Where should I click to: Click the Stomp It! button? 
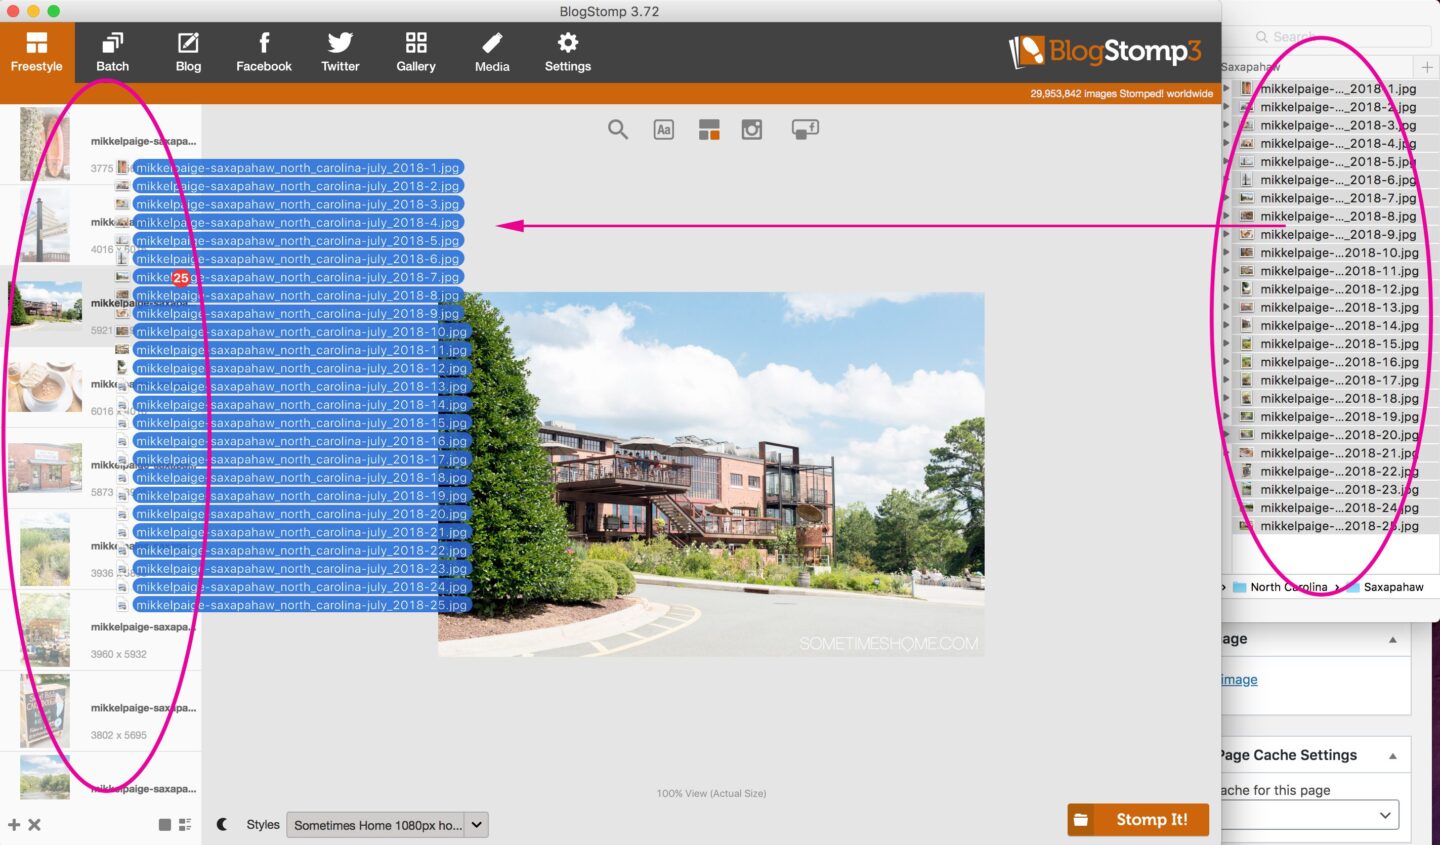[1138, 819]
